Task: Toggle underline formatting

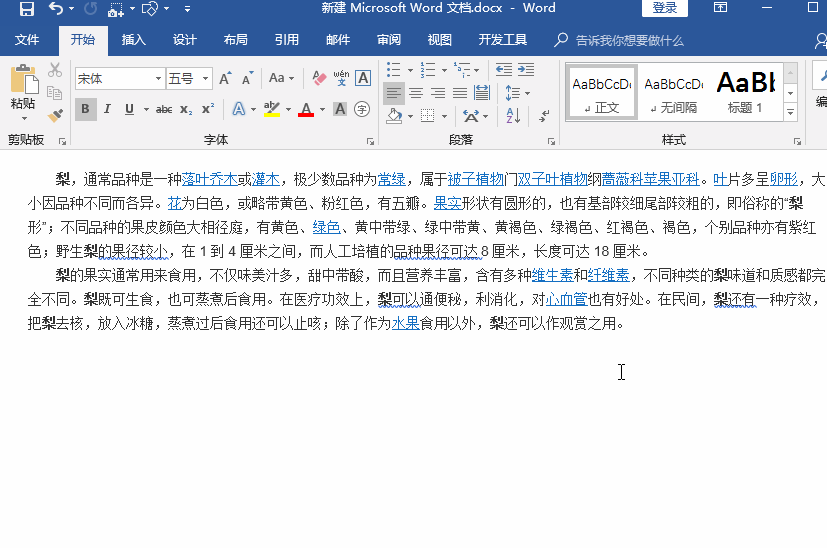Action: [x=129, y=109]
